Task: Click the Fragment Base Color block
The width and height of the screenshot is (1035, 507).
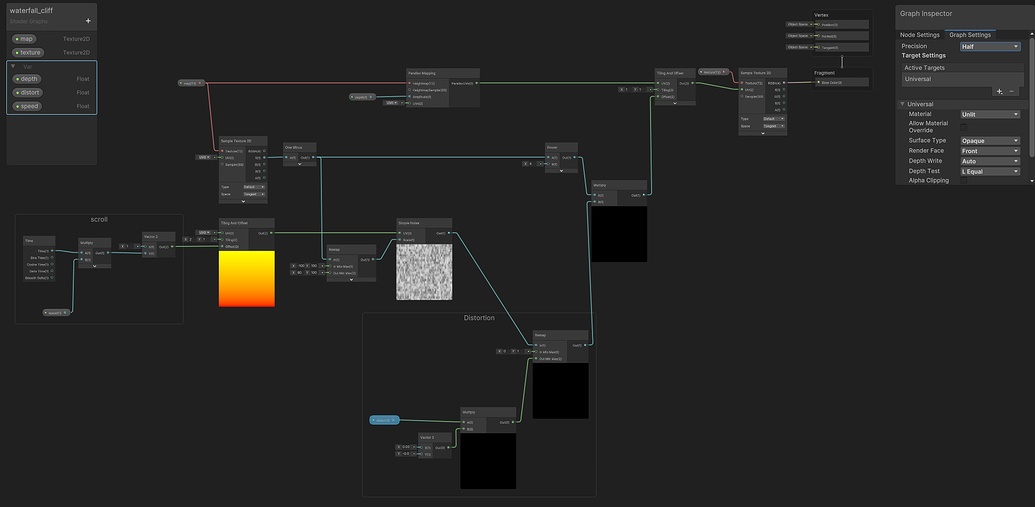Action: [838, 82]
